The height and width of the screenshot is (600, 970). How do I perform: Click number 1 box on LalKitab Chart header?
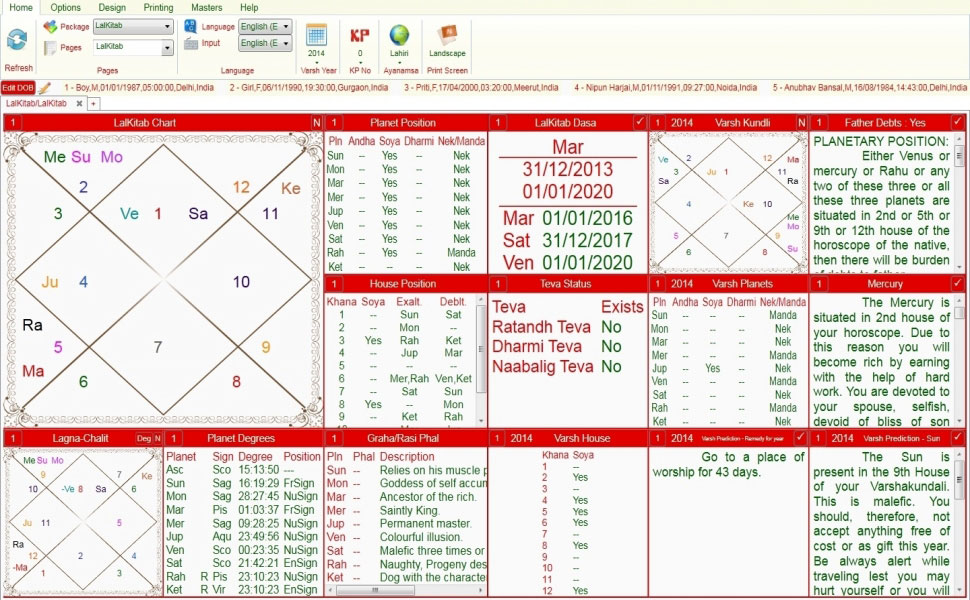[12, 122]
